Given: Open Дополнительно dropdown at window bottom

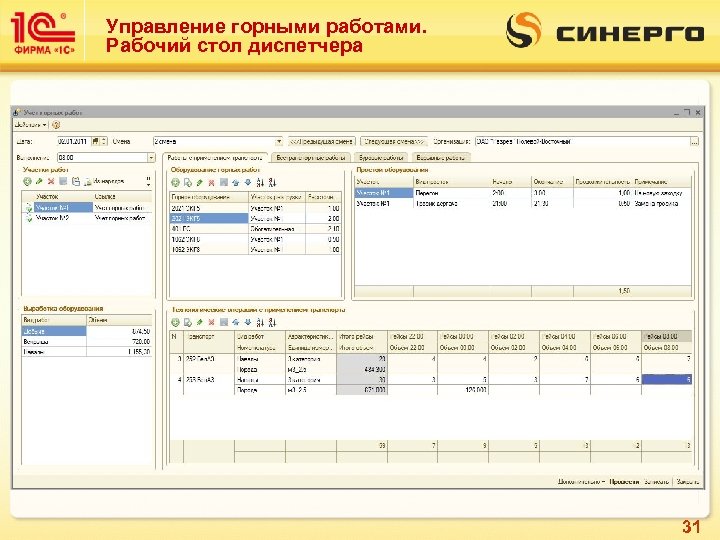Looking at the screenshot, I should coord(581,481).
